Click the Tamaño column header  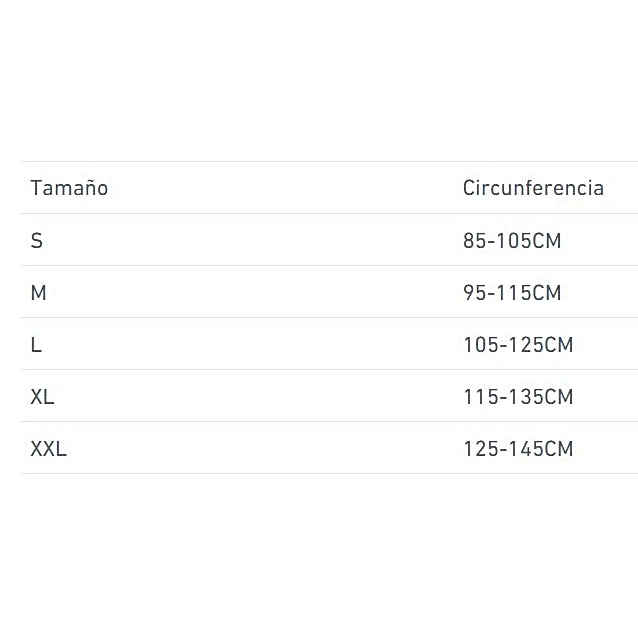(x=69, y=188)
